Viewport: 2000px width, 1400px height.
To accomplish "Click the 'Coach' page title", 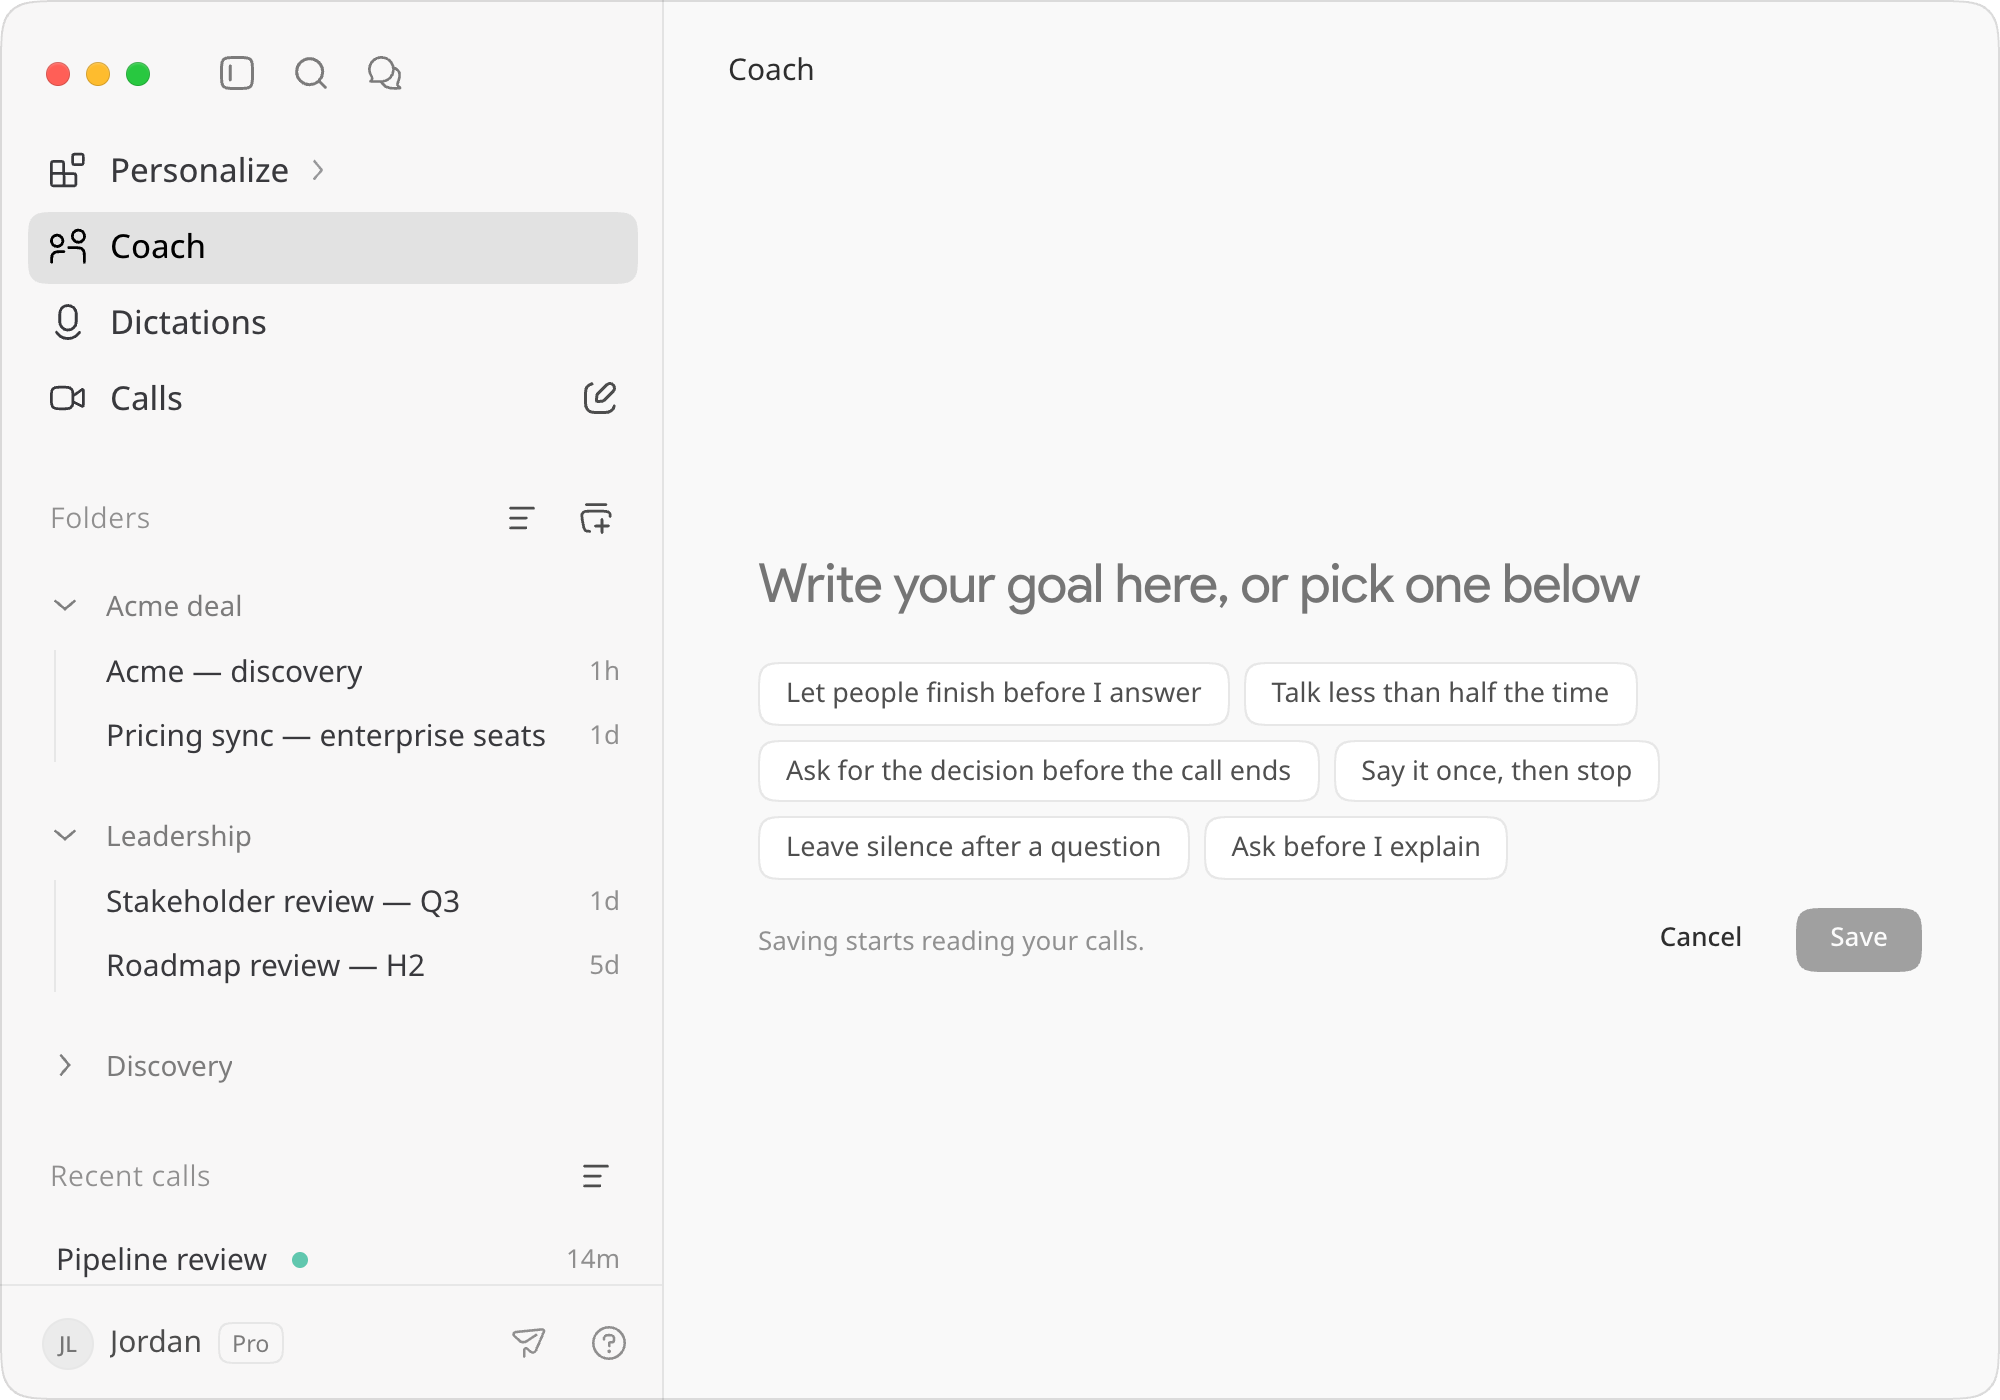I will (x=770, y=70).
